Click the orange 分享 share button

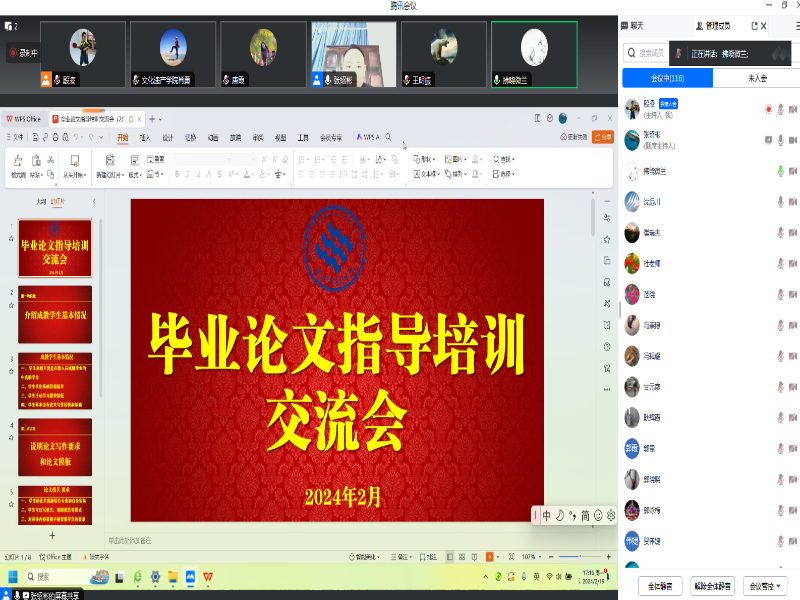[602, 137]
